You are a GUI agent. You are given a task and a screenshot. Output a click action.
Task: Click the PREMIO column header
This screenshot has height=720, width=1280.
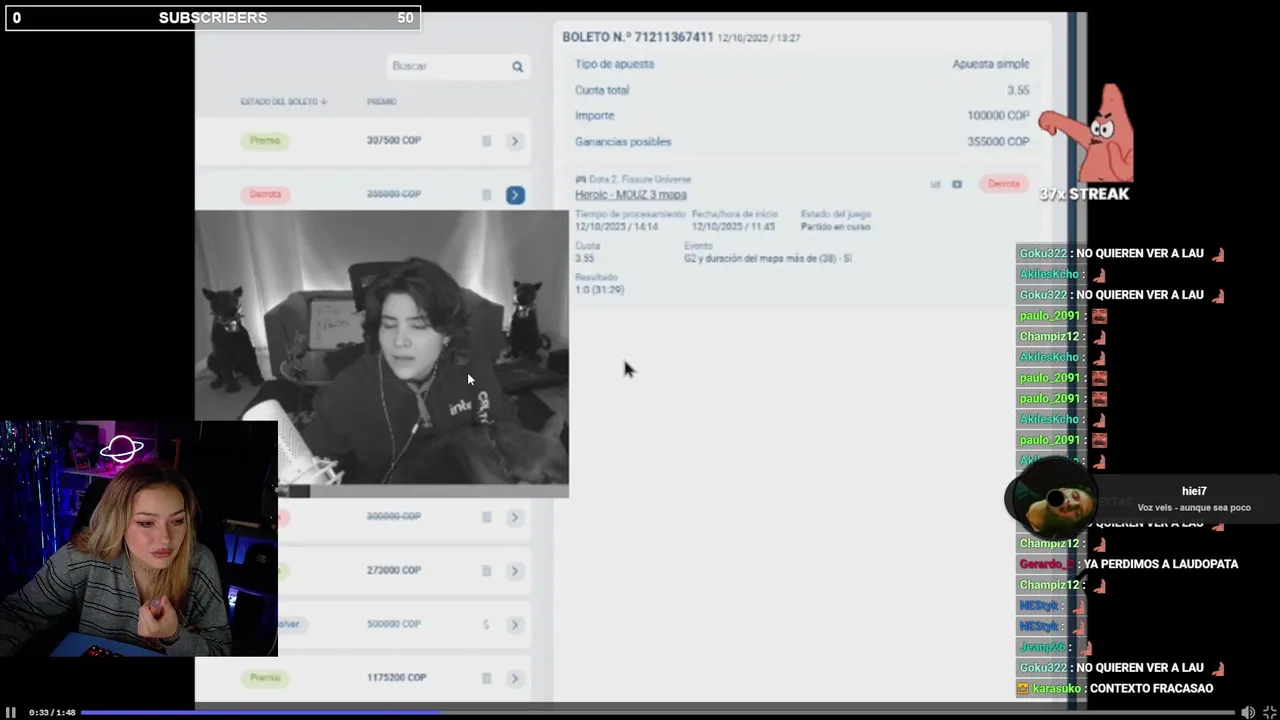click(x=381, y=102)
